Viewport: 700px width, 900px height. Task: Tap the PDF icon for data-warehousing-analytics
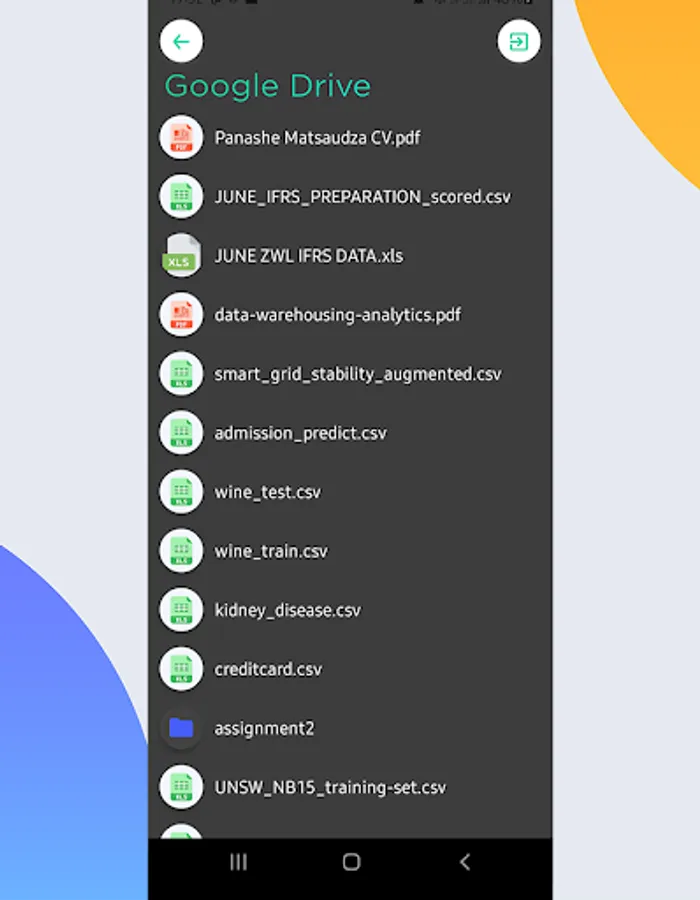(x=181, y=315)
